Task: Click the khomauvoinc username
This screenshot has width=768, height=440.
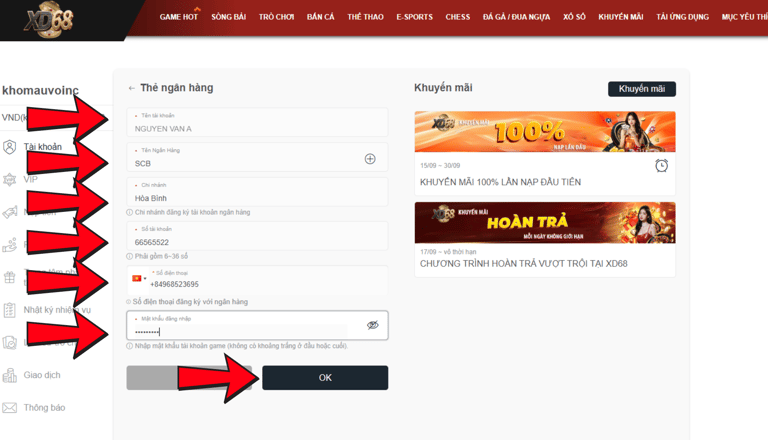Action: coord(40,91)
